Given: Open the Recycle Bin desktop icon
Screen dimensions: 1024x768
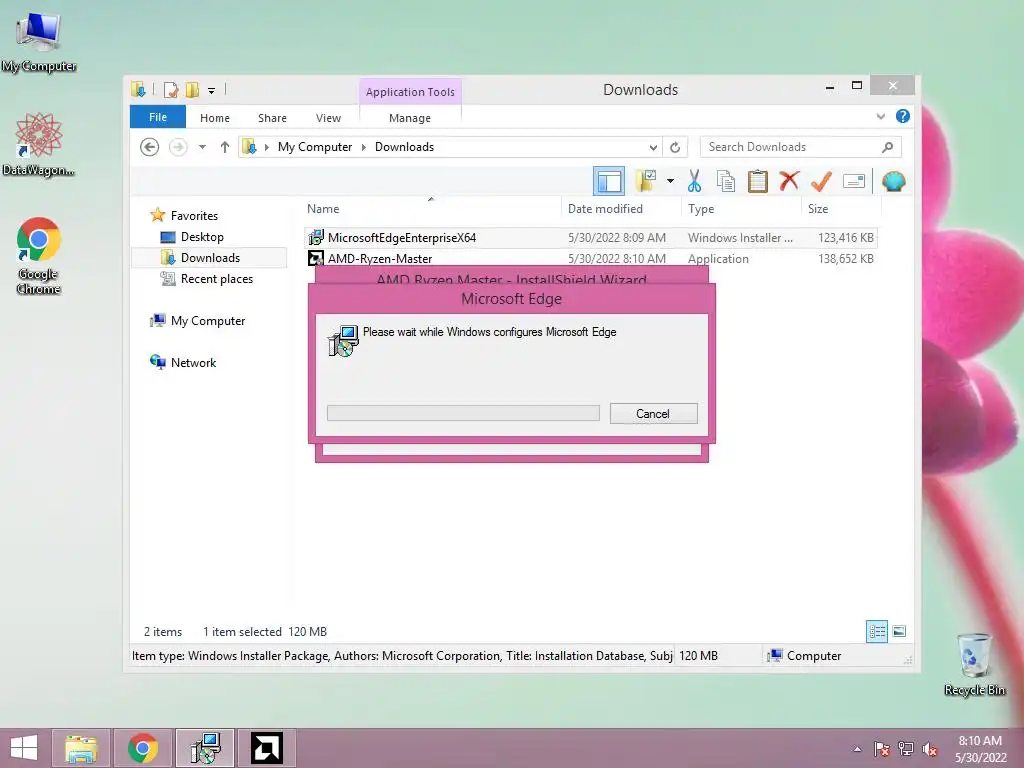Looking at the screenshot, I should pyautogui.click(x=974, y=664).
